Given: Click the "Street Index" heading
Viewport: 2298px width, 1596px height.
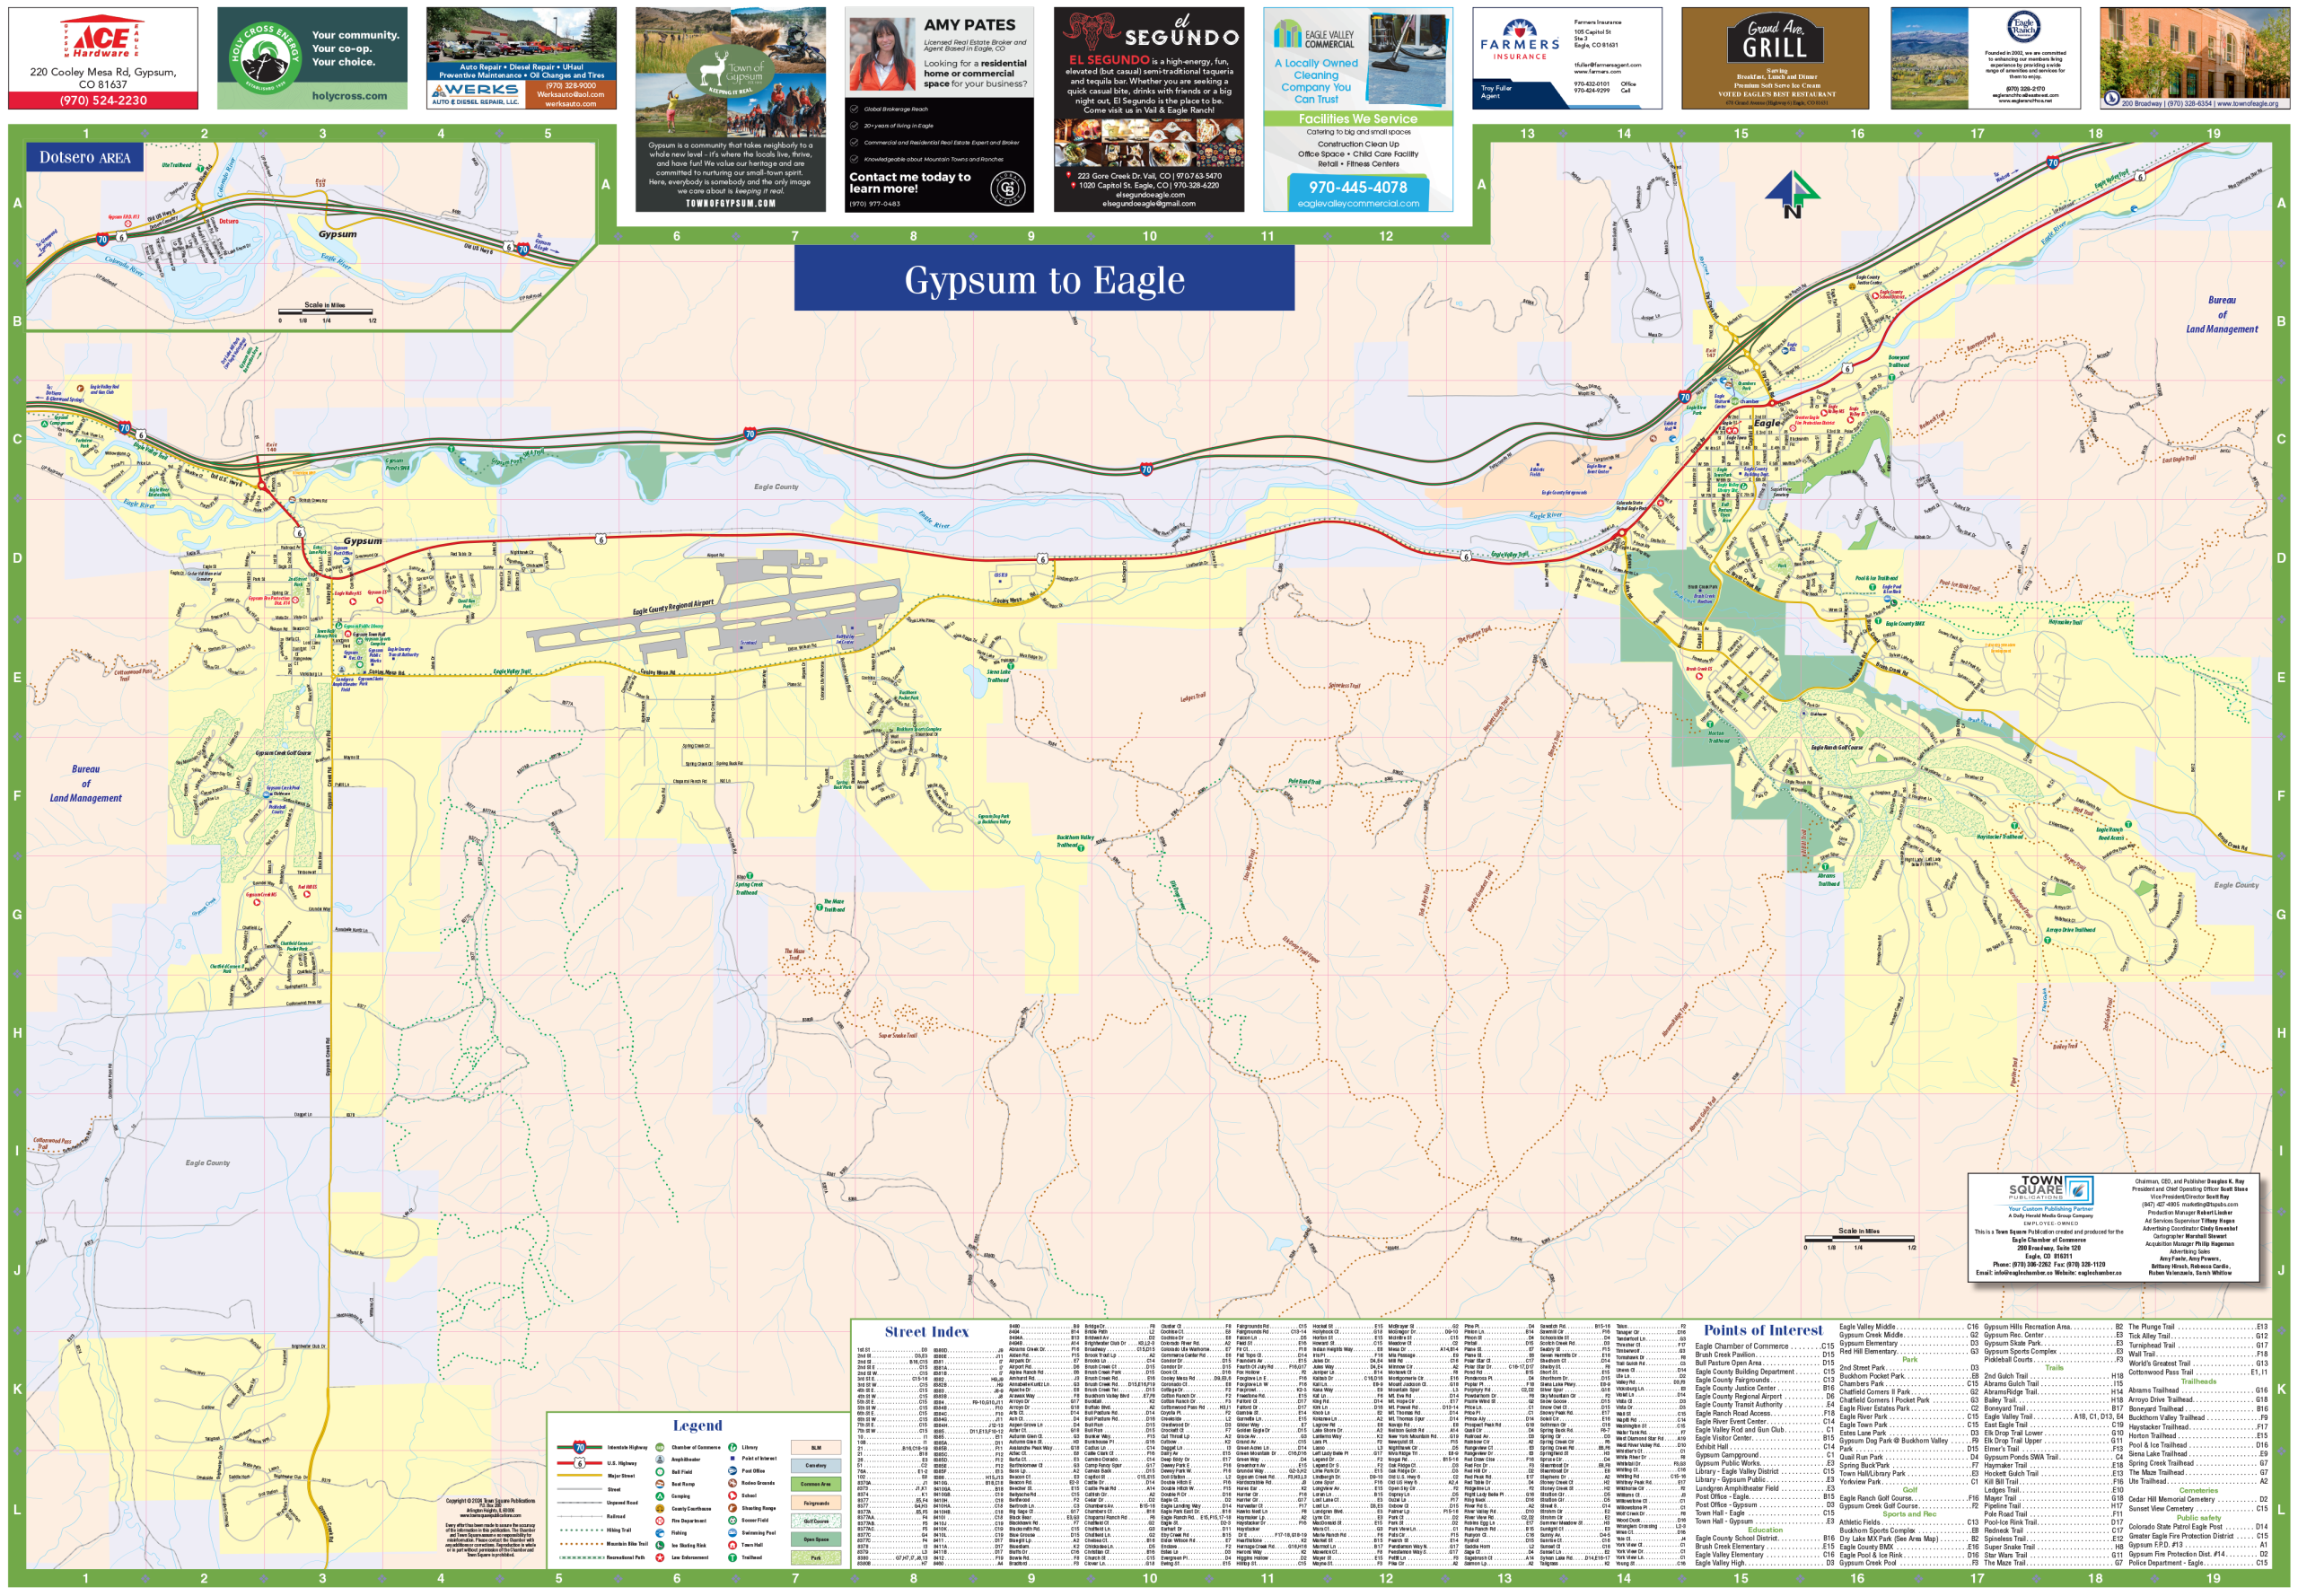Looking at the screenshot, I should (x=927, y=1331).
